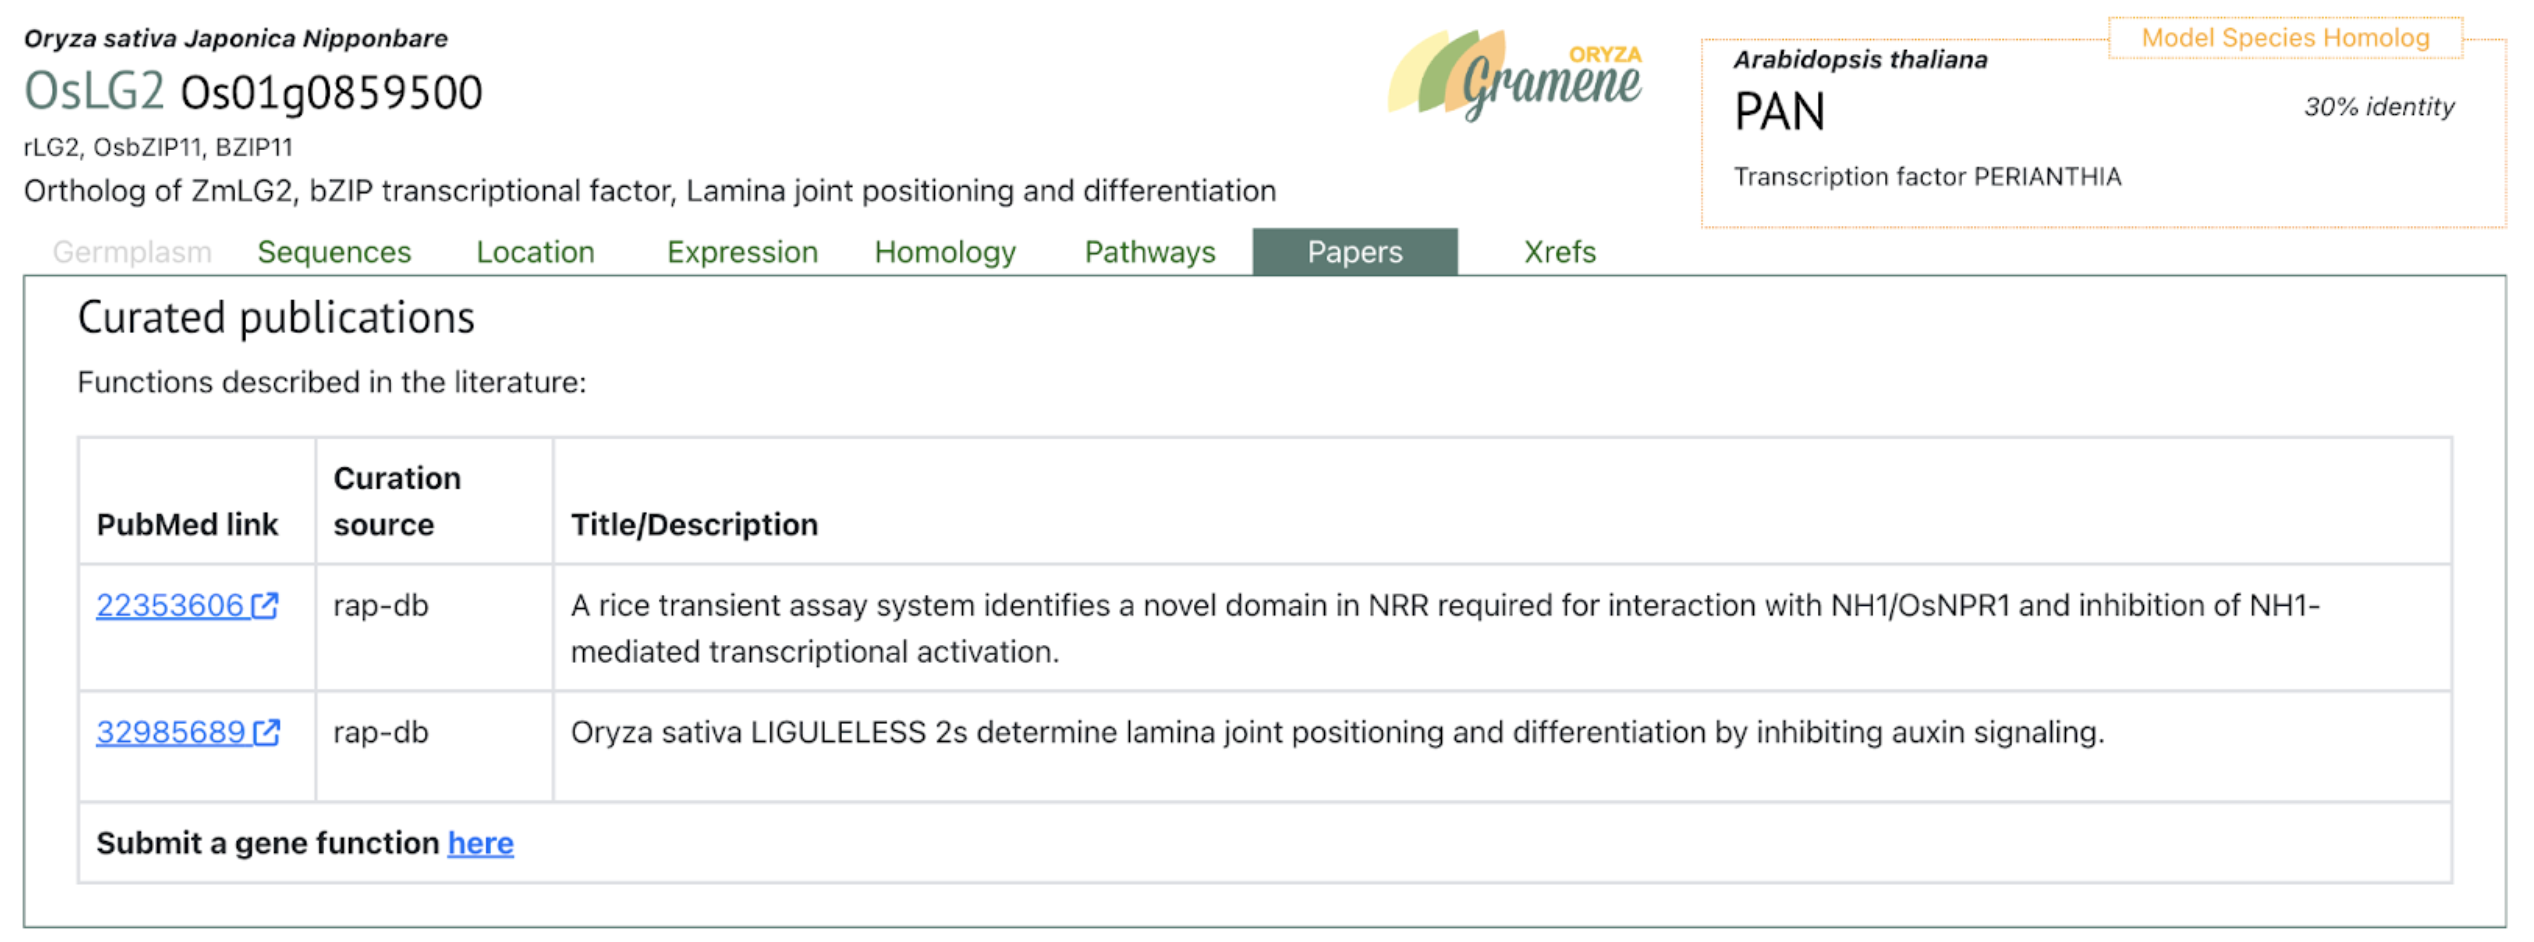Click external link icon beside 32985689
The width and height of the screenshot is (2534, 942).
click(266, 733)
